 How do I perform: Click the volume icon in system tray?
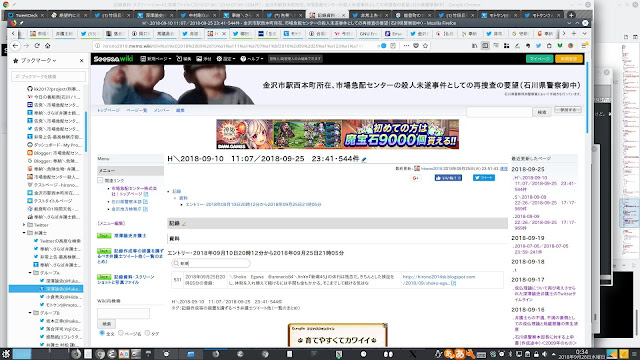tap(544, 354)
